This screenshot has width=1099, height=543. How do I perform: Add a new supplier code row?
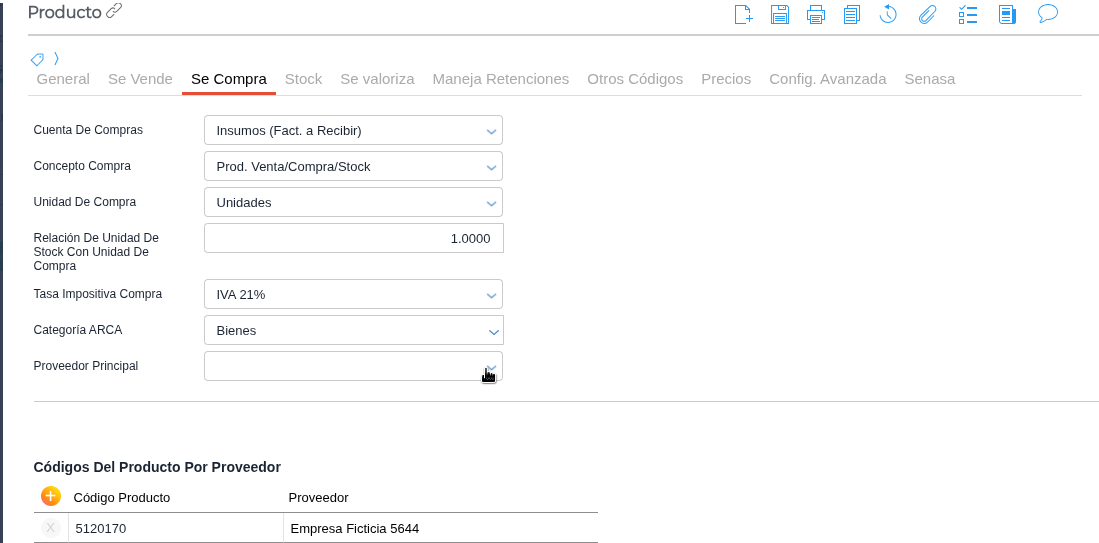click(51, 495)
